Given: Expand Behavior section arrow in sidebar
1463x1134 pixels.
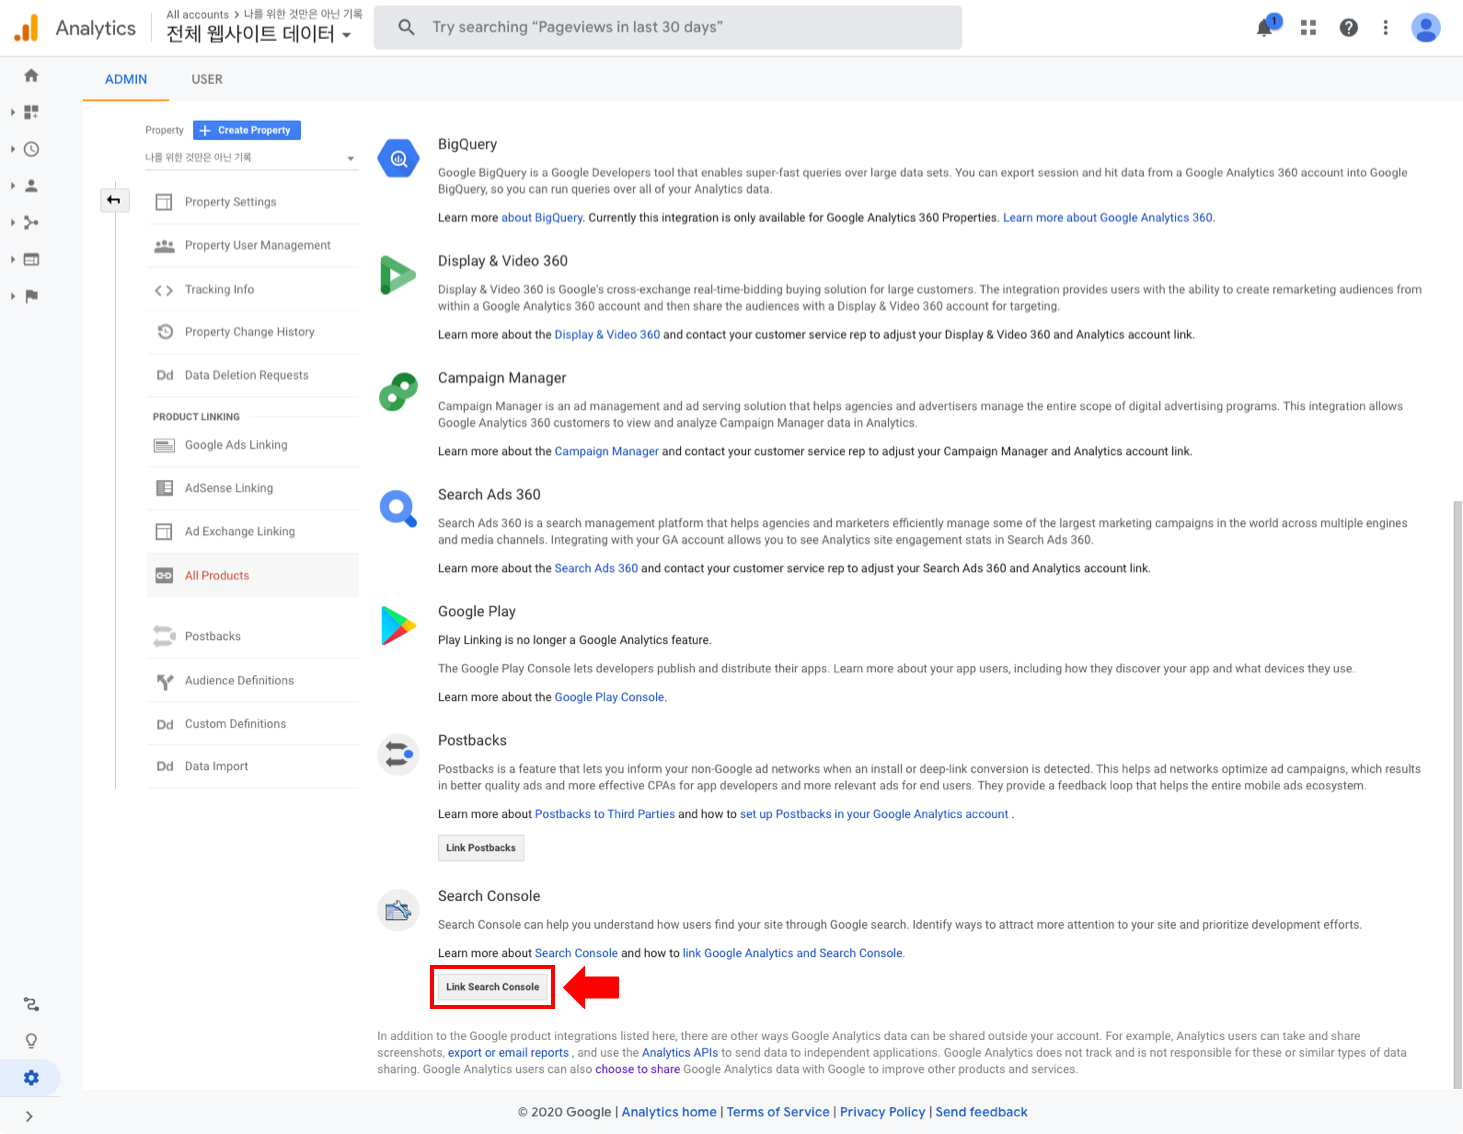Looking at the screenshot, I should coord(12,259).
